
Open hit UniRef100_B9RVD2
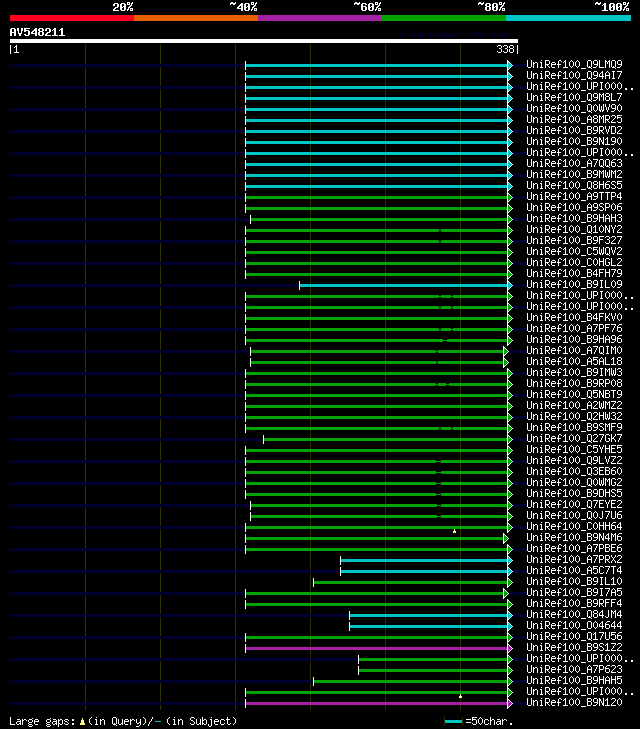574,130
